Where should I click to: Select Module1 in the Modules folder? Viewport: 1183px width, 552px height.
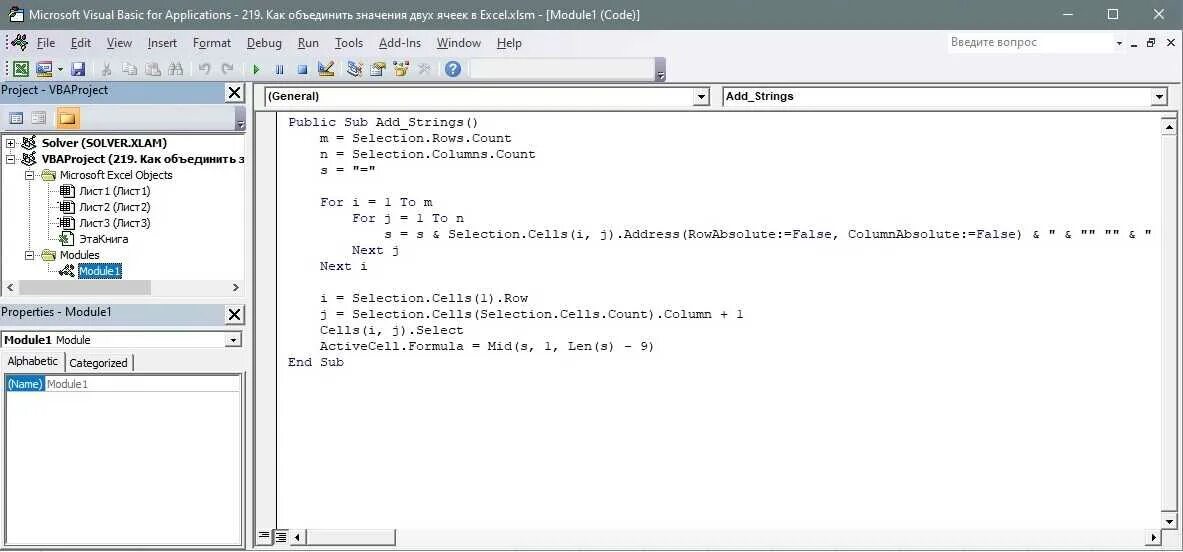click(100, 271)
